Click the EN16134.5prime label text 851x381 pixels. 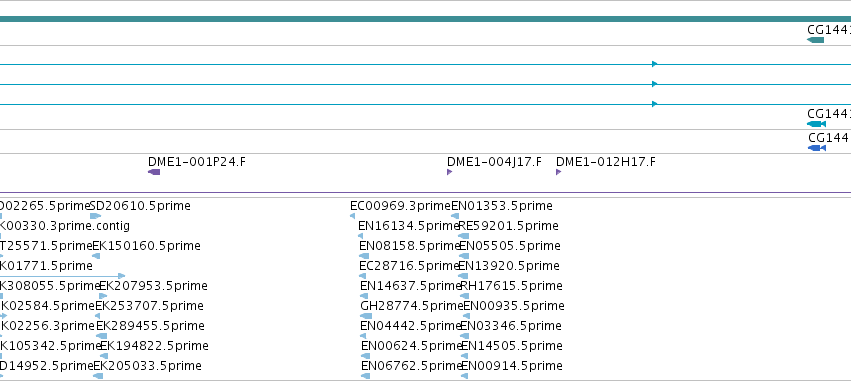409,225
